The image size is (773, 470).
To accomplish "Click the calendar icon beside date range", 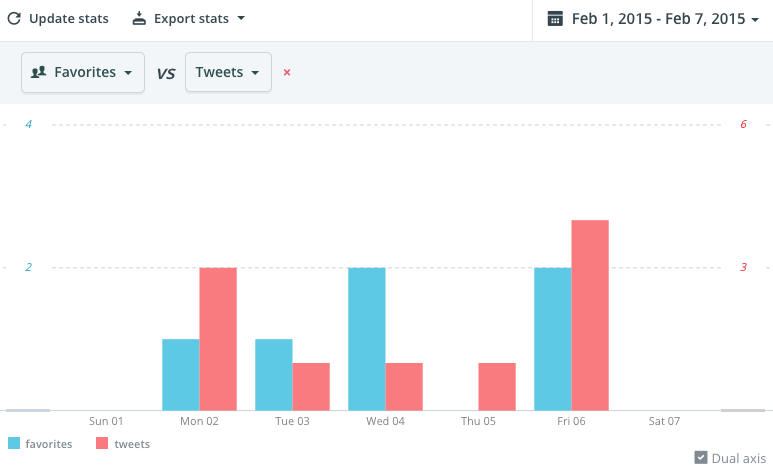I will click(x=555, y=19).
